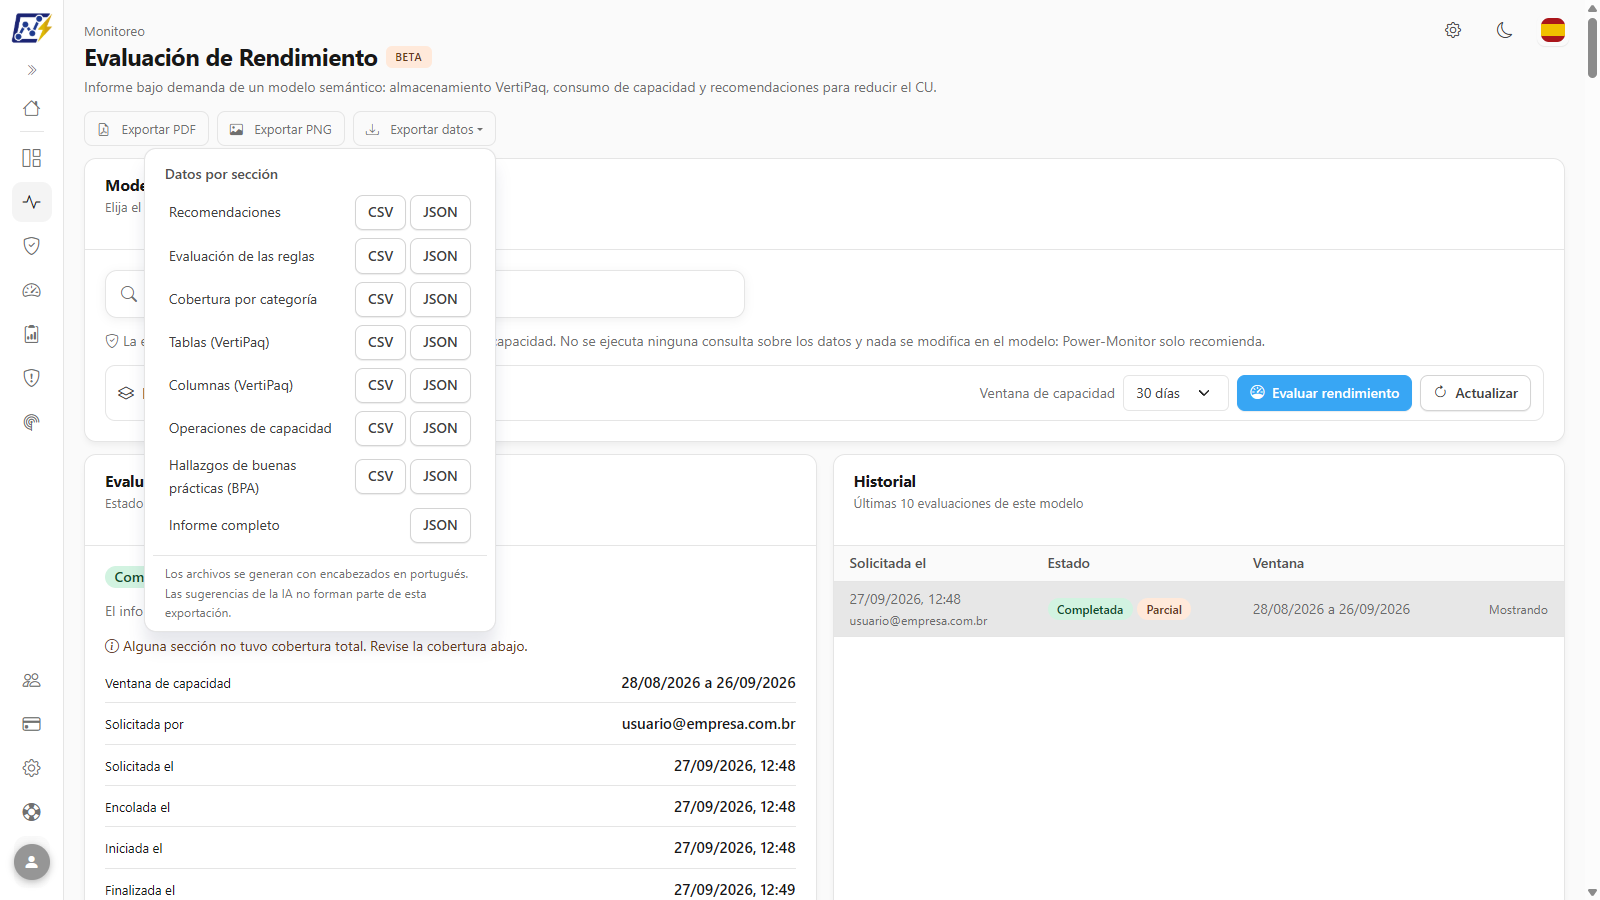This screenshot has height=900, width=1600.
Task: Change language via the Spanish flag
Action: pyautogui.click(x=1553, y=30)
